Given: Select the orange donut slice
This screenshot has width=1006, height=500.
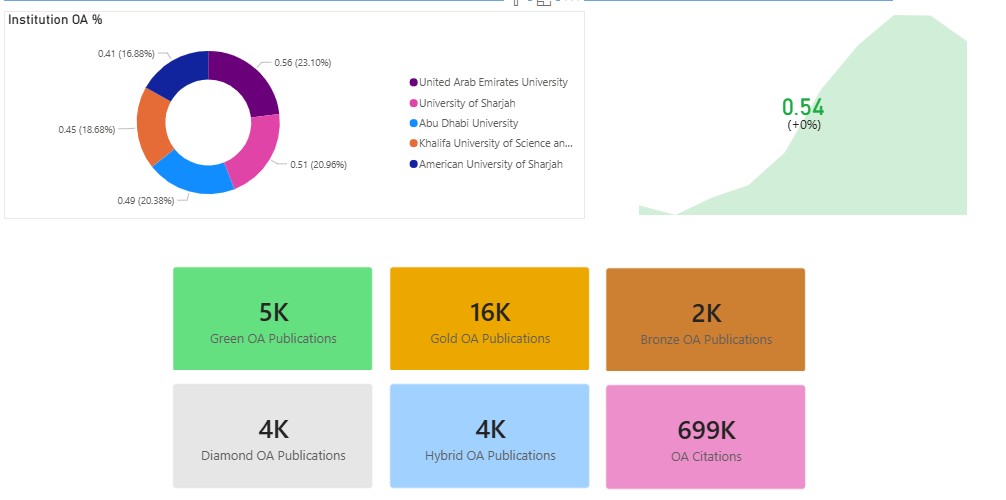Looking at the screenshot, I should coord(153,128).
